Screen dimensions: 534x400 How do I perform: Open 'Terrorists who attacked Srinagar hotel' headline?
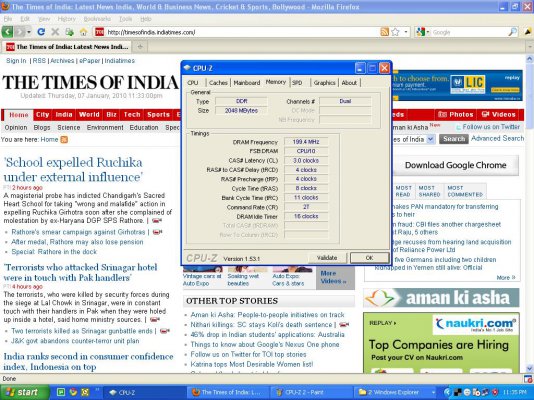[80, 272]
